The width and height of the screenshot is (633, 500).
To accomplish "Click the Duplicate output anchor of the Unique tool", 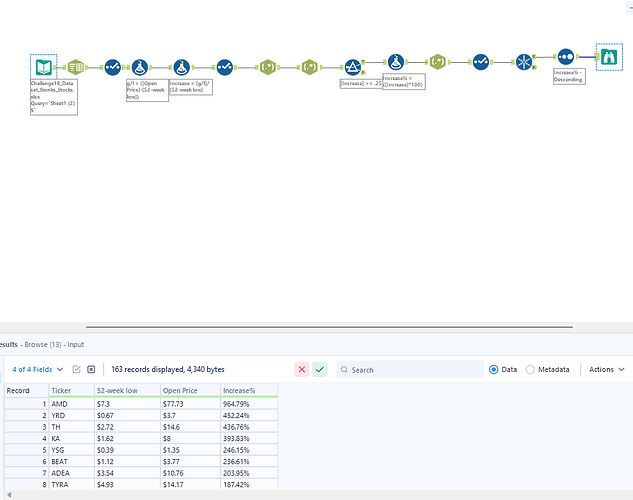I will pyautogui.click(x=534, y=67).
